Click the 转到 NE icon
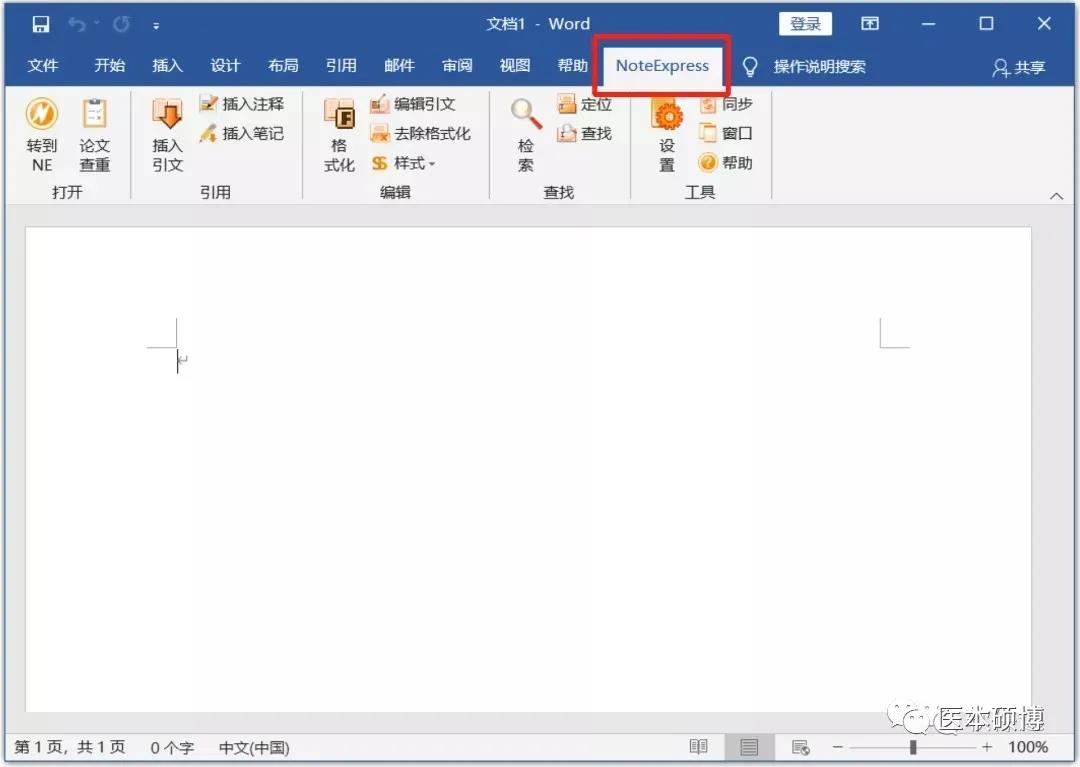Screen dimensions: 1080x767 point(41,135)
